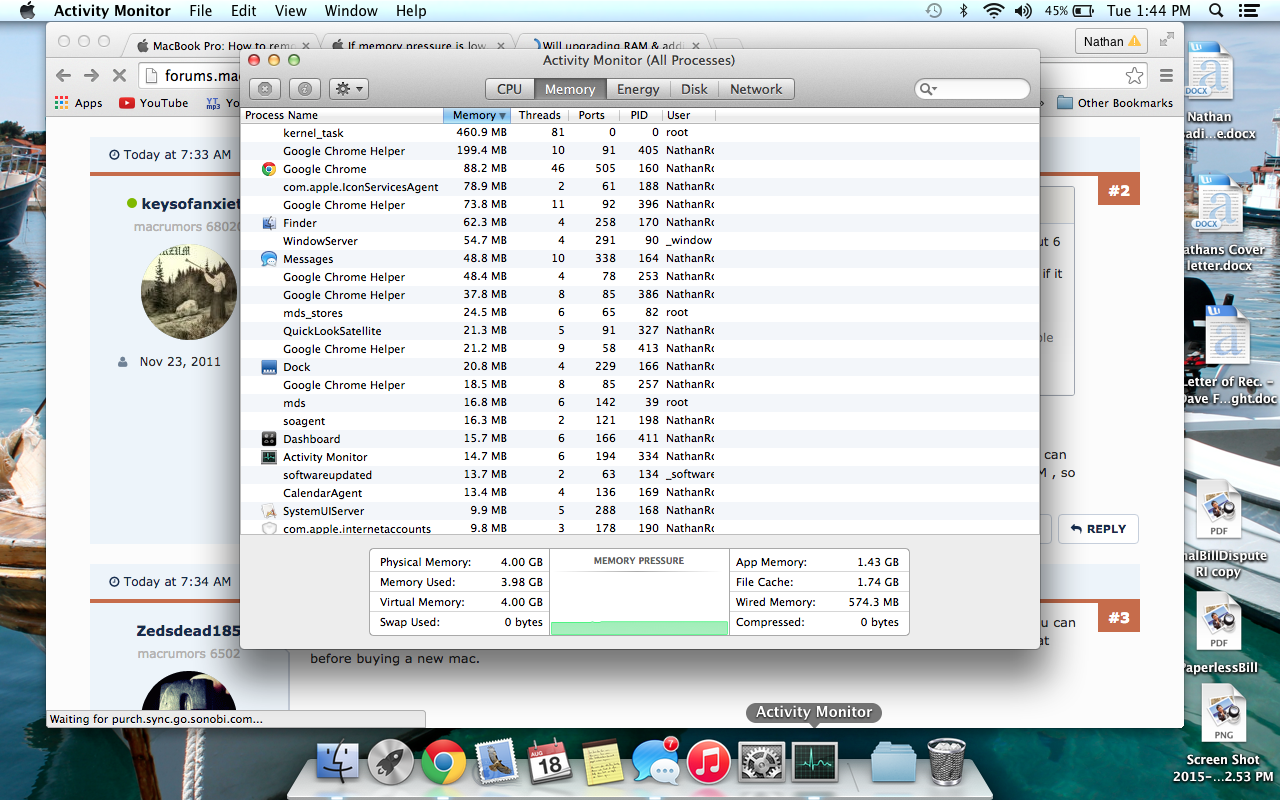Screen dimensions: 1280x800
Task: Bookmark page with Chrome star icon
Action: point(1134,75)
